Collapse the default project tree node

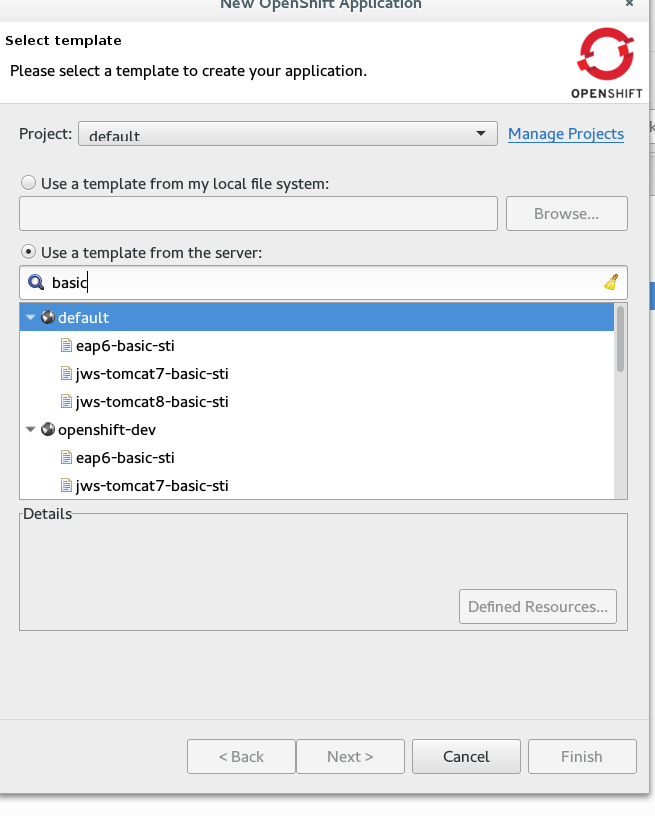[30, 317]
